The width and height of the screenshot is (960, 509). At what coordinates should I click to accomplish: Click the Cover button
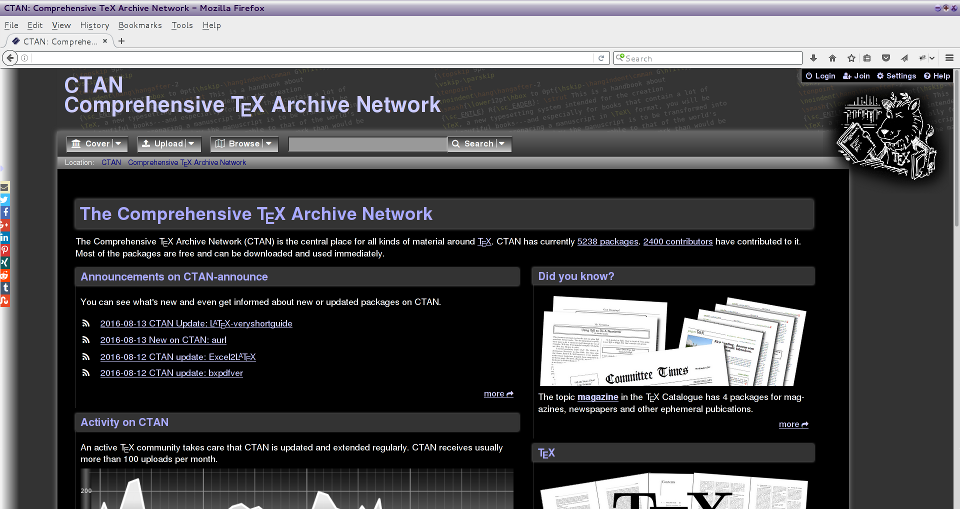pyautogui.click(x=91, y=144)
